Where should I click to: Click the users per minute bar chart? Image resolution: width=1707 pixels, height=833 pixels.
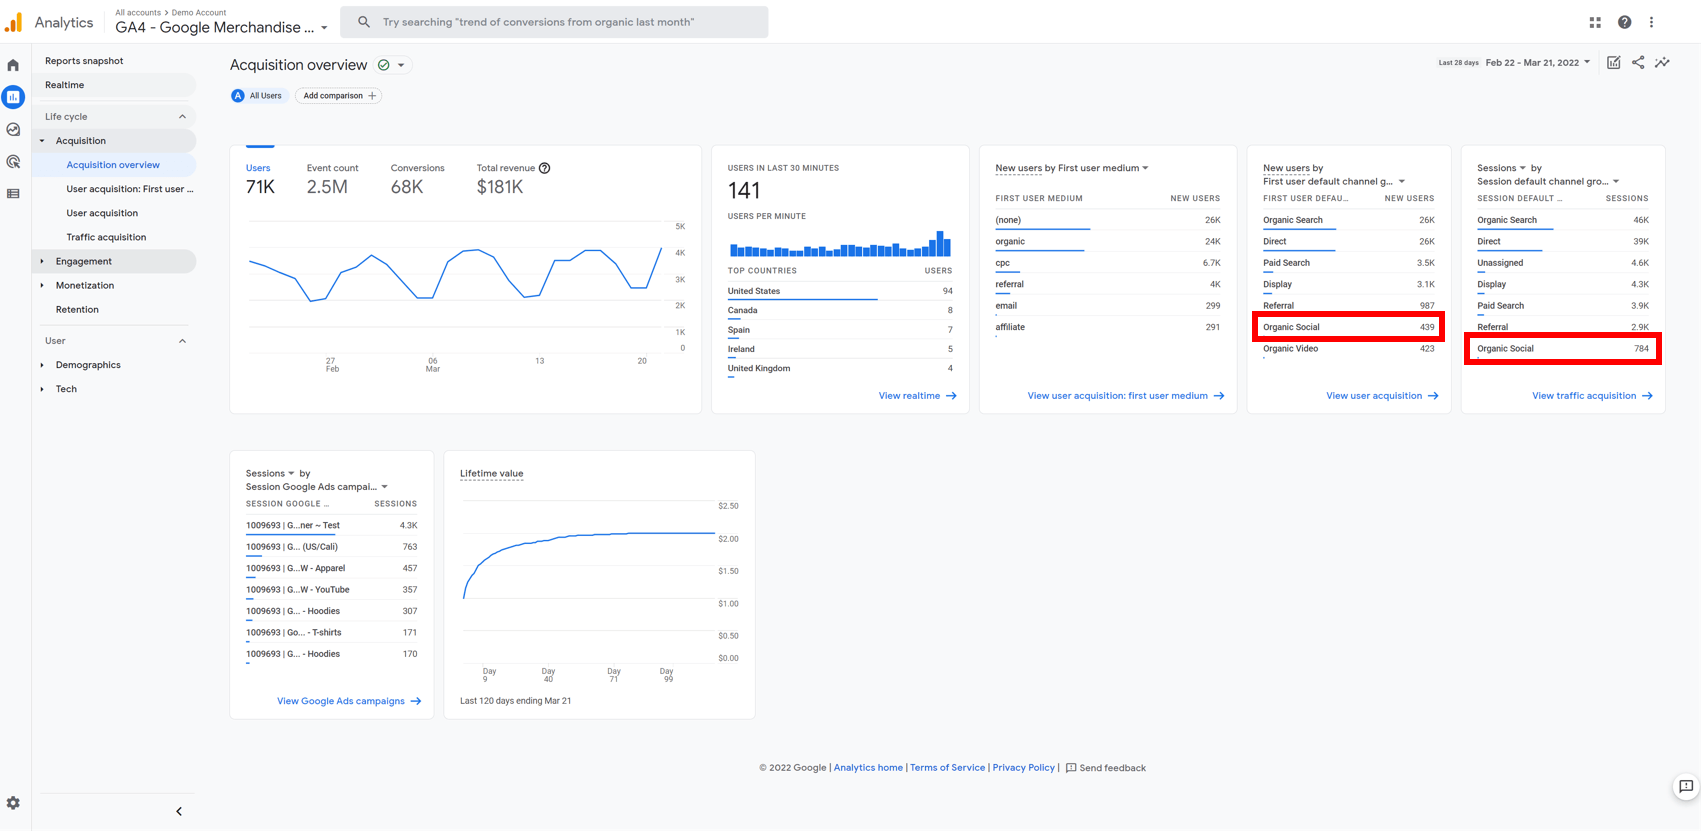(x=840, y=243)
